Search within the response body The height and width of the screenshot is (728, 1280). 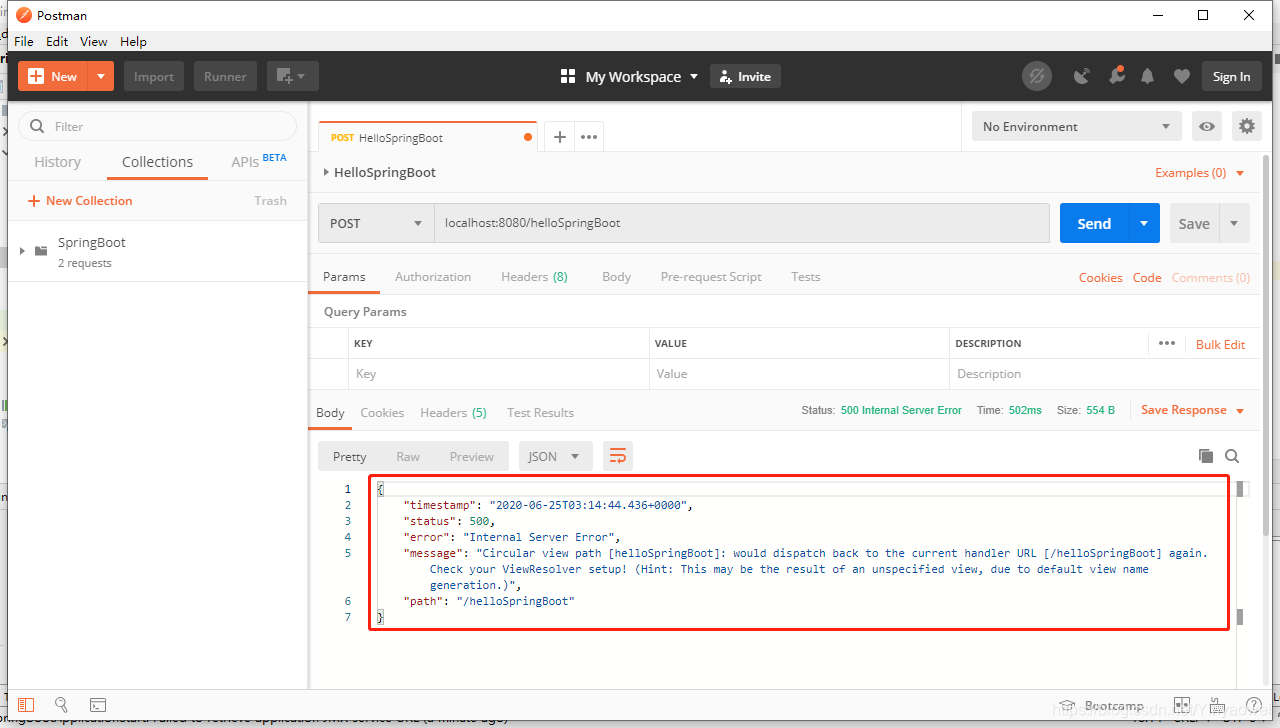pyautogui.click(x=1232, y=456)
